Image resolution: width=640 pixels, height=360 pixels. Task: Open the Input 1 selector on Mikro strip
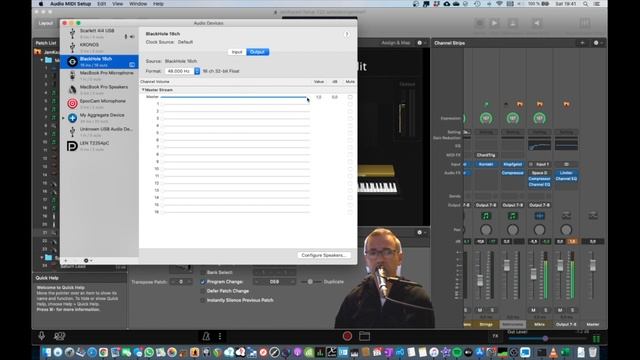point(540,164)
